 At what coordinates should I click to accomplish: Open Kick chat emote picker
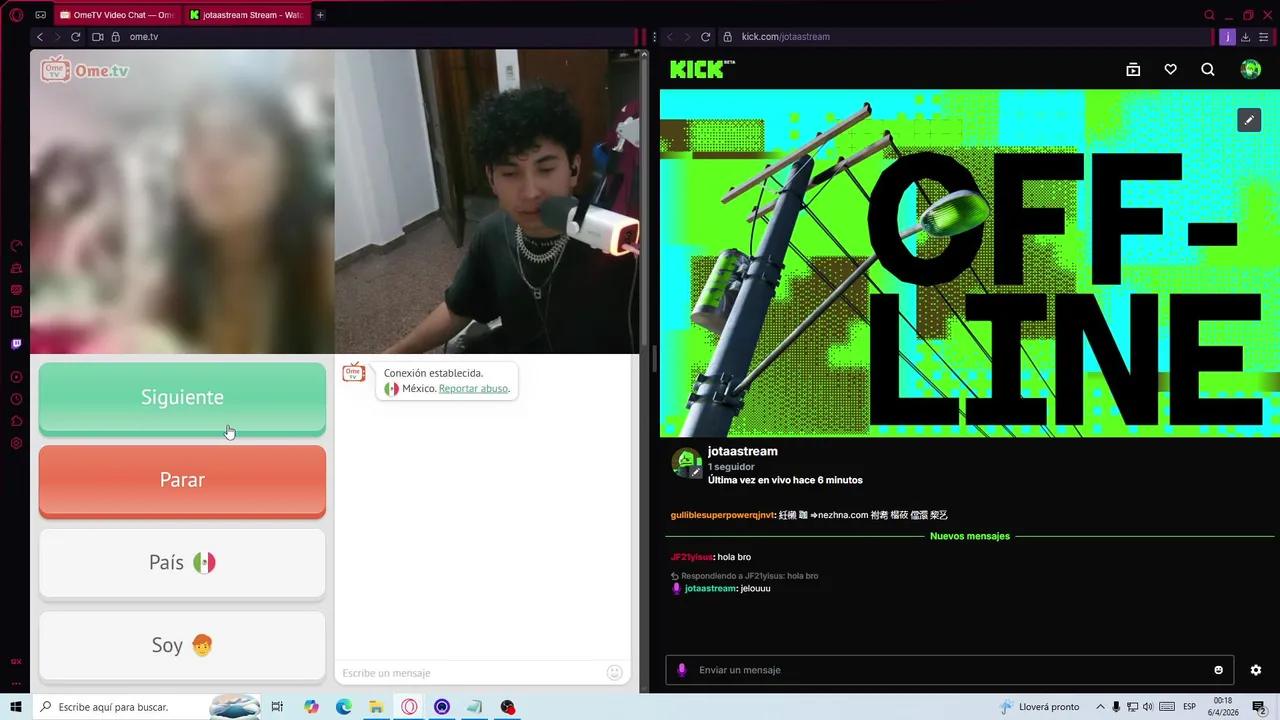(x=1218, y=670)
